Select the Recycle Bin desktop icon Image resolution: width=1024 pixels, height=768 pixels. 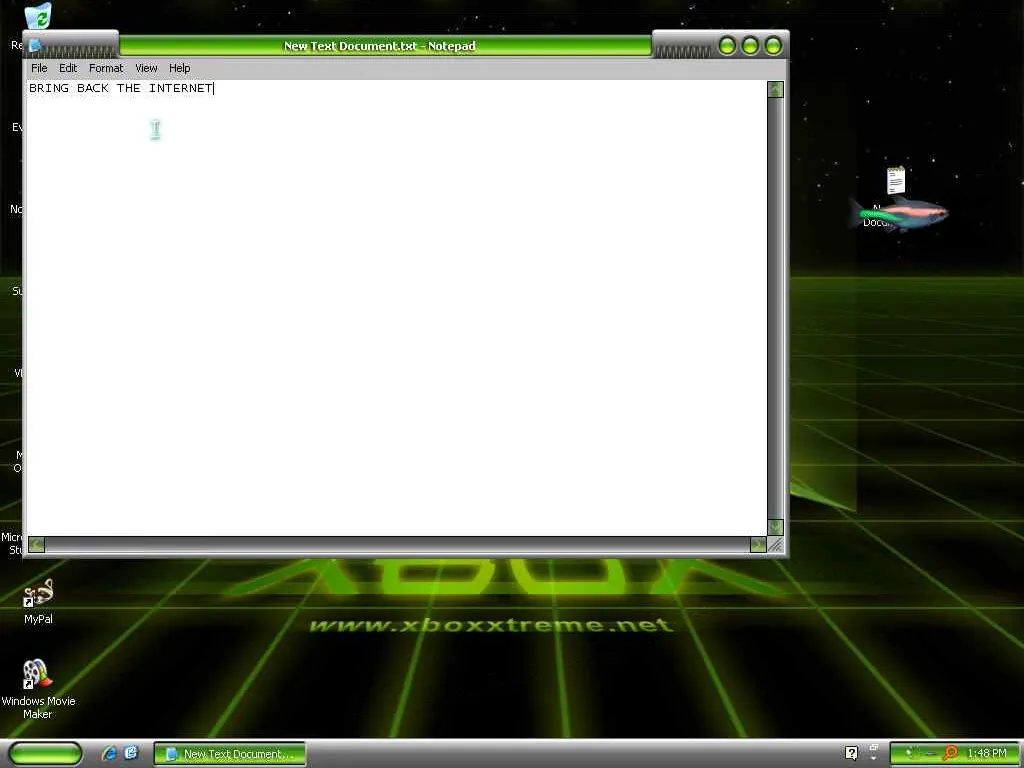(38, 17)
